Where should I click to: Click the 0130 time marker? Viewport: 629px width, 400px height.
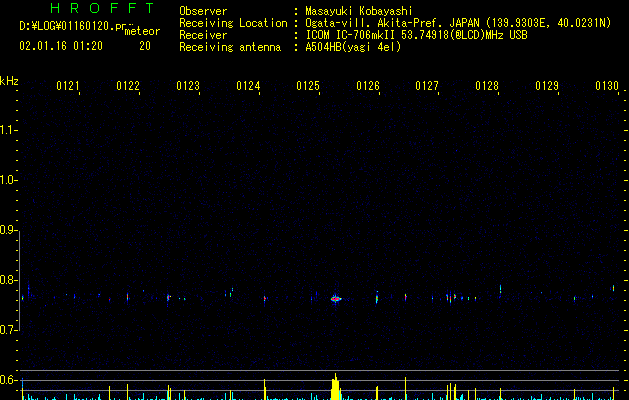click(x=607, y=86)
